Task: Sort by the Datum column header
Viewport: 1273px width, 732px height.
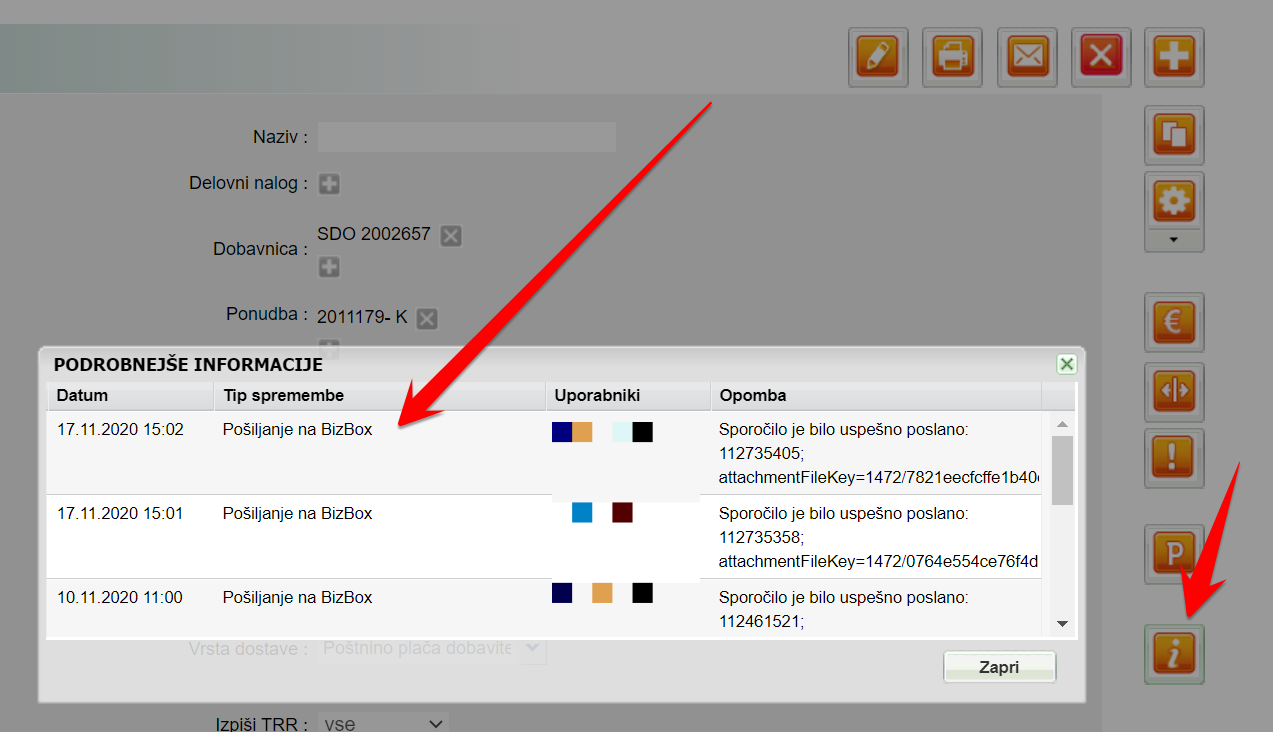Action: coord(130,395)
